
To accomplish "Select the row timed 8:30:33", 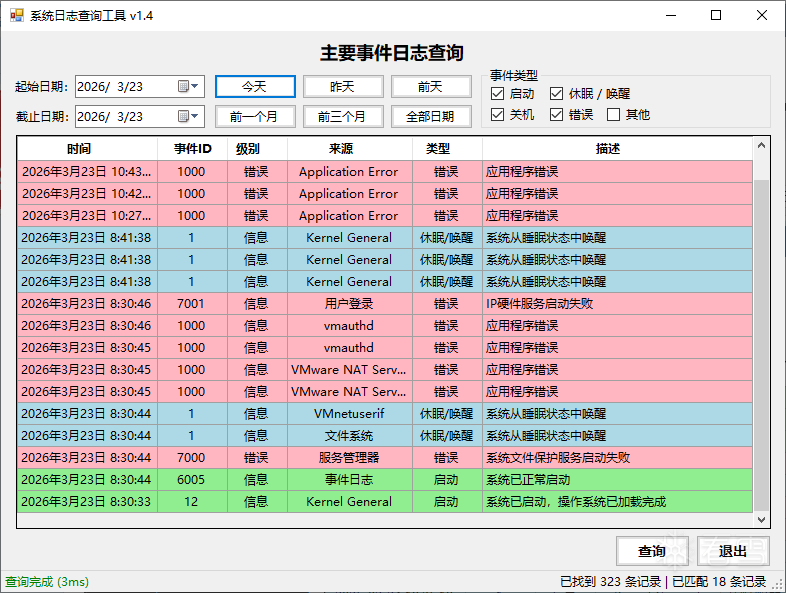I will click(384, 502).
